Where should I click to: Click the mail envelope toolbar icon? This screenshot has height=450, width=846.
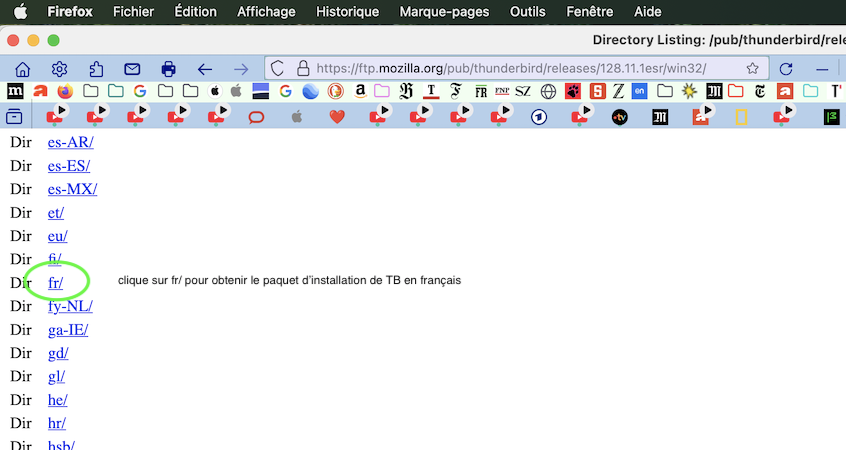pos(132,69)
